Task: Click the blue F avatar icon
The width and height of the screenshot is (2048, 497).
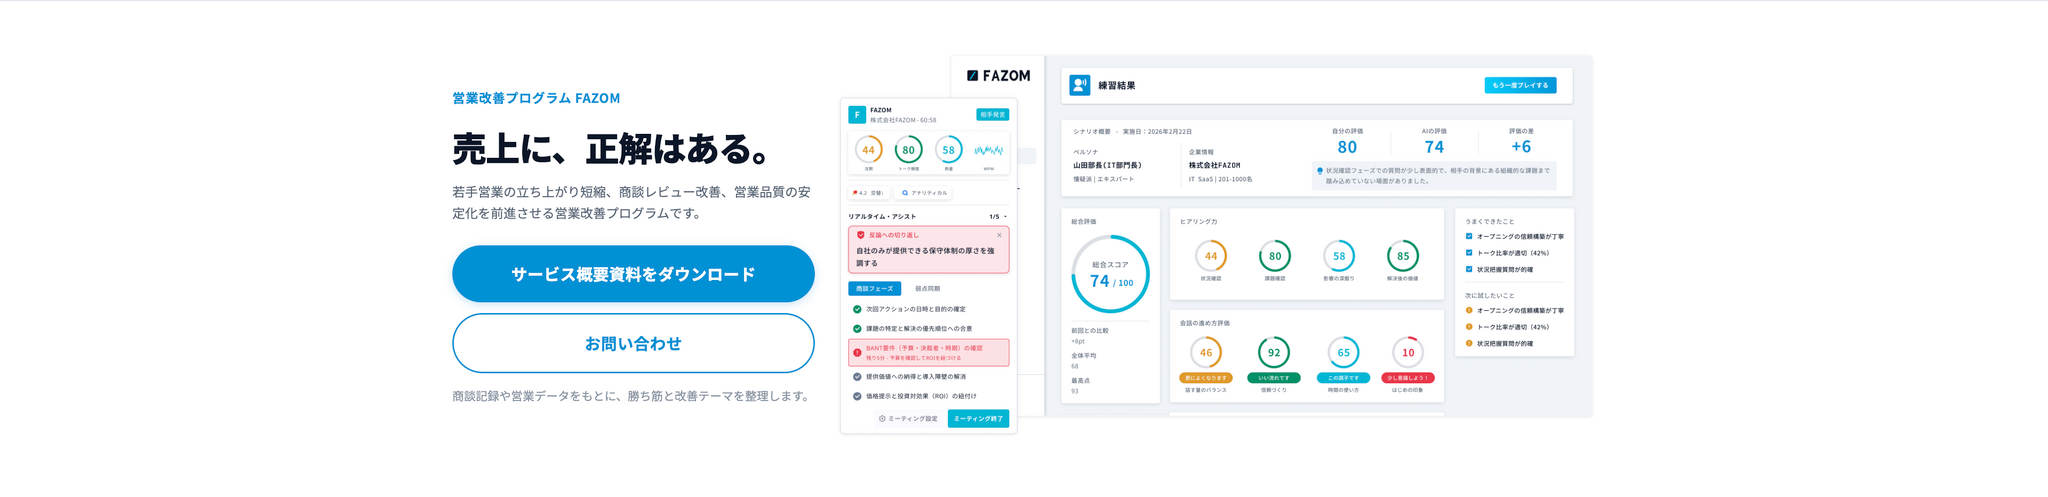Action: coord(857,115)
